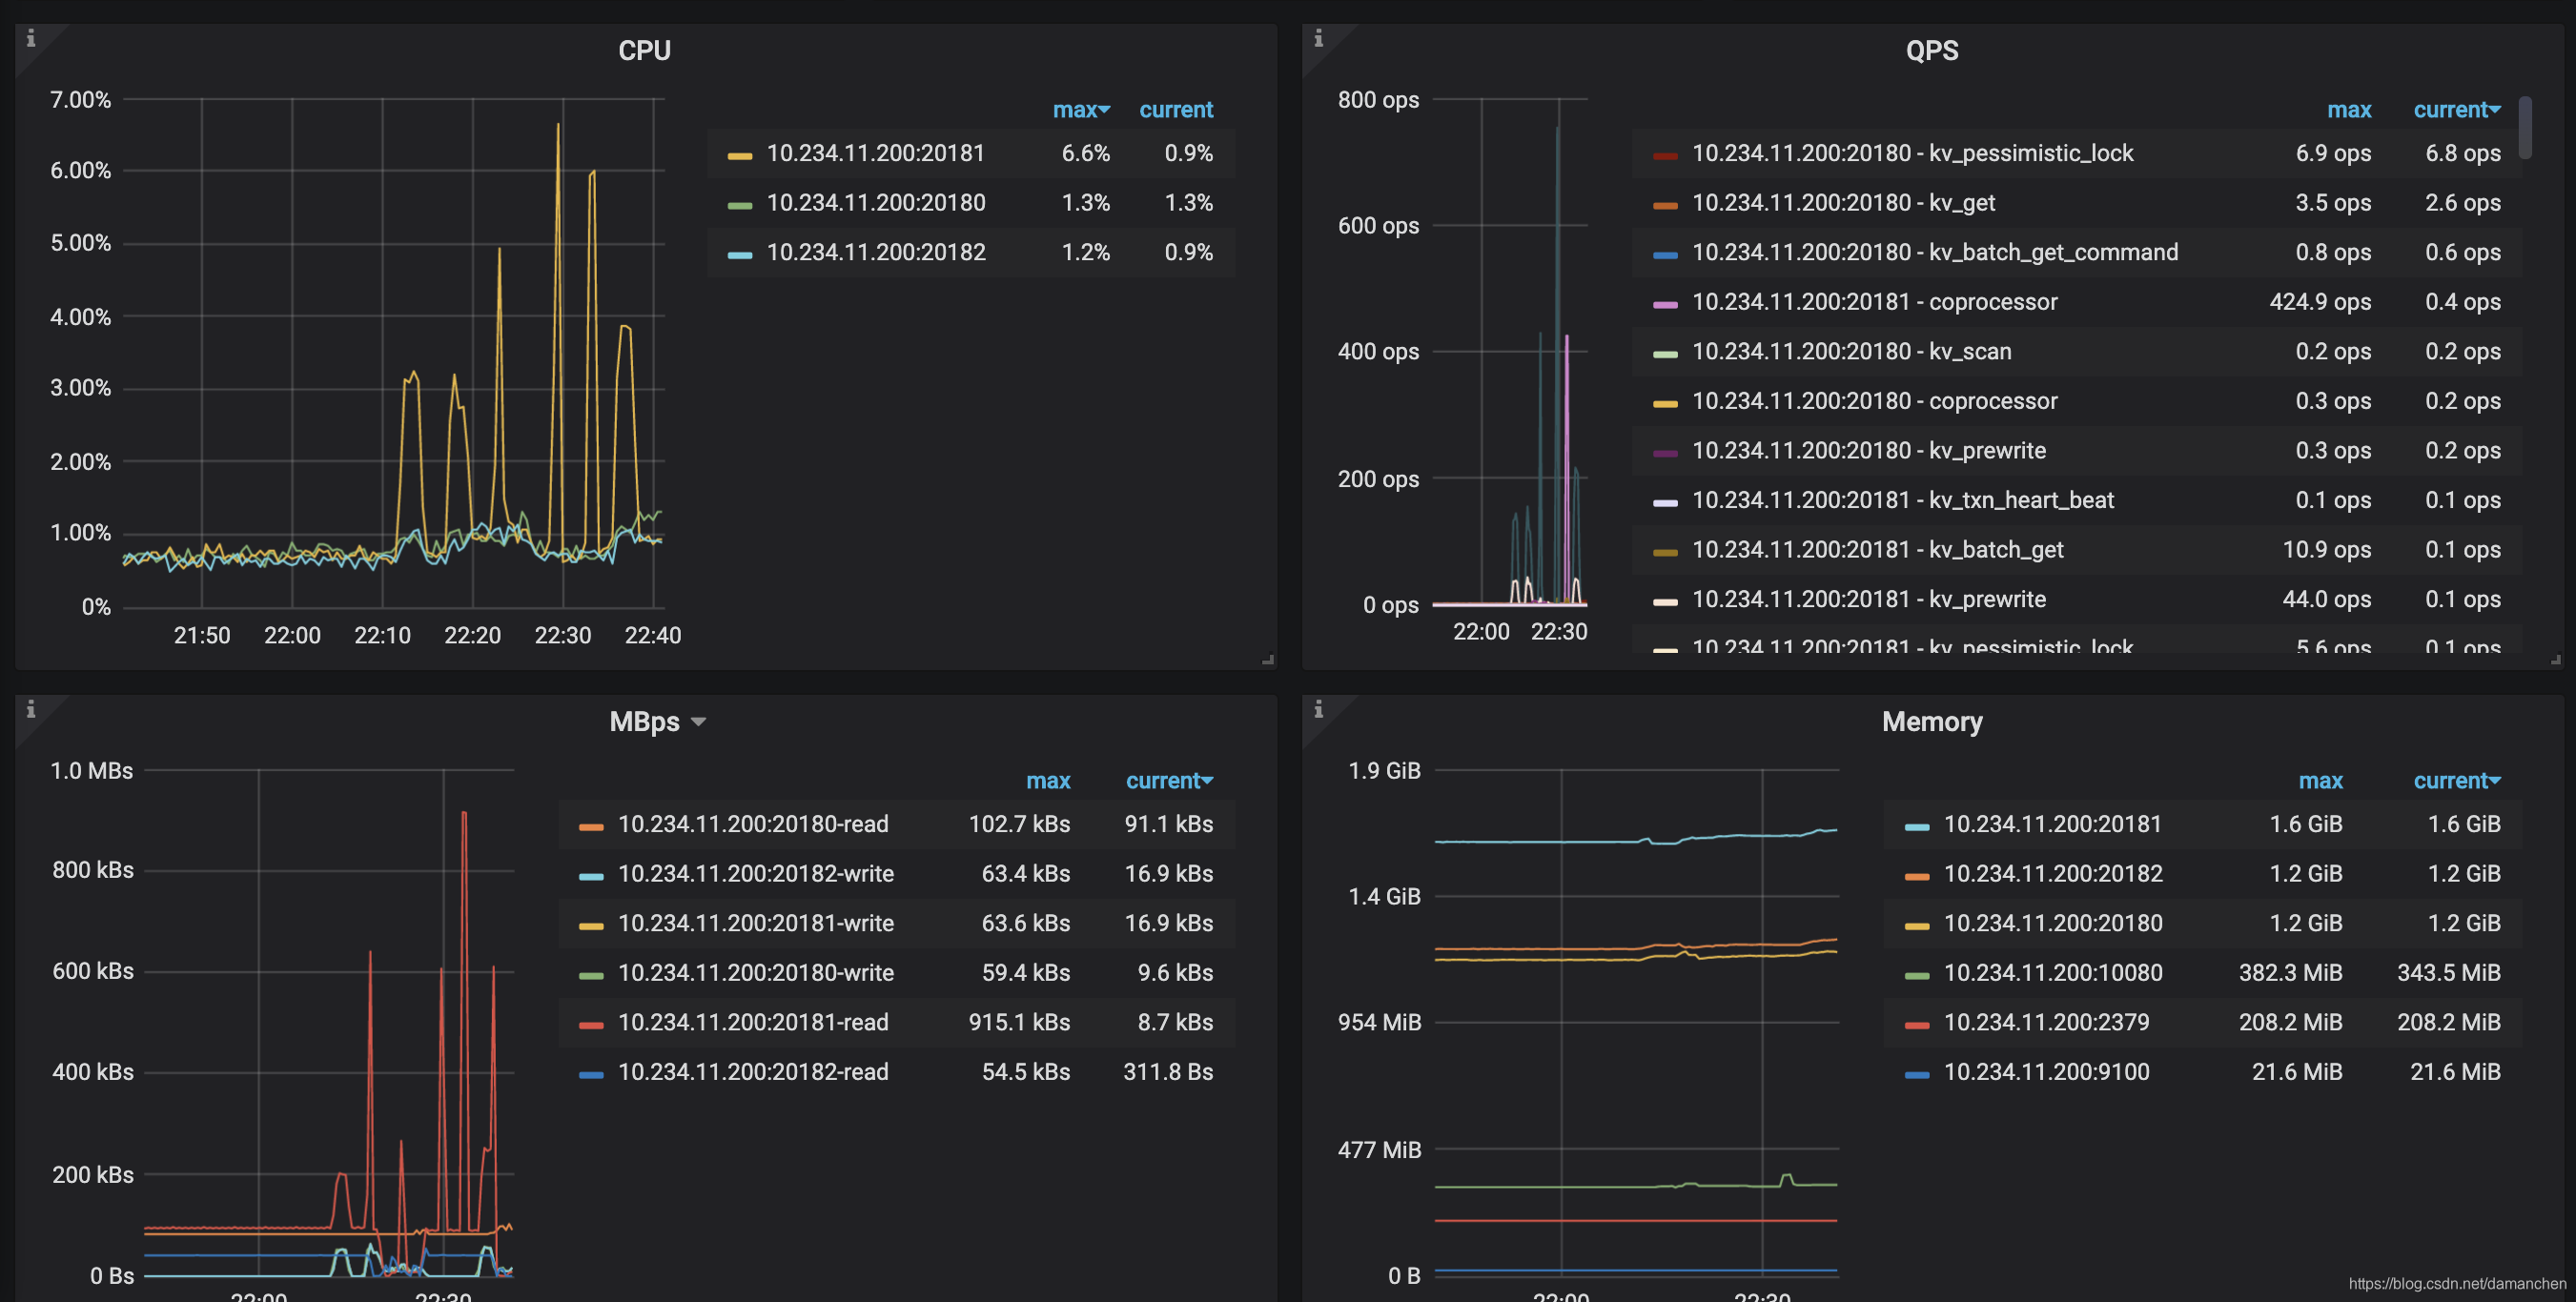Click 382.3 MiB max value for 10080
The image size is (2576, 1302).
coord(2290,972)
